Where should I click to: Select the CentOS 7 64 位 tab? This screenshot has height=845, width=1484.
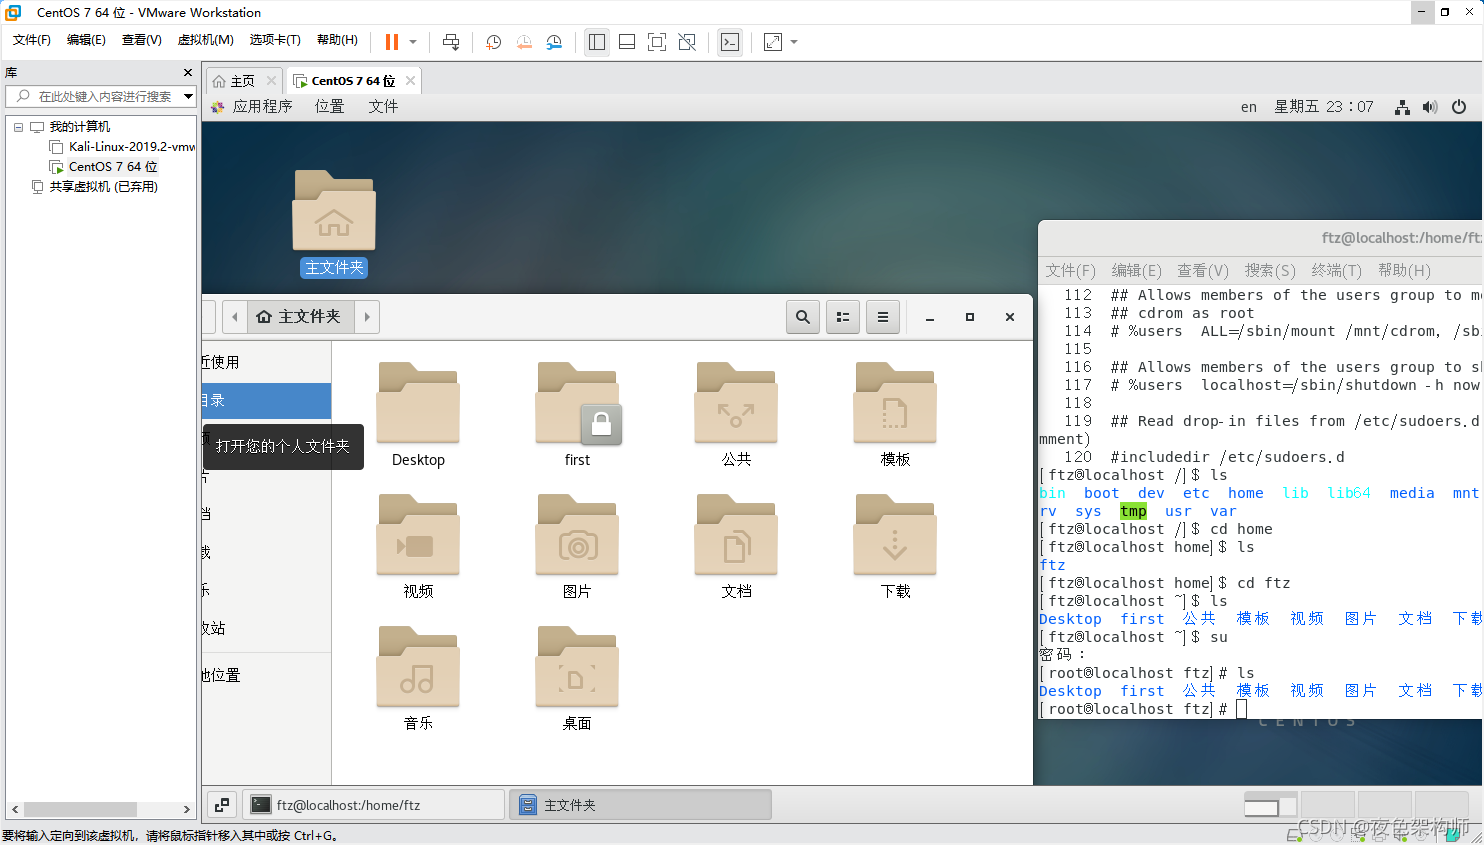click(353, 81)
